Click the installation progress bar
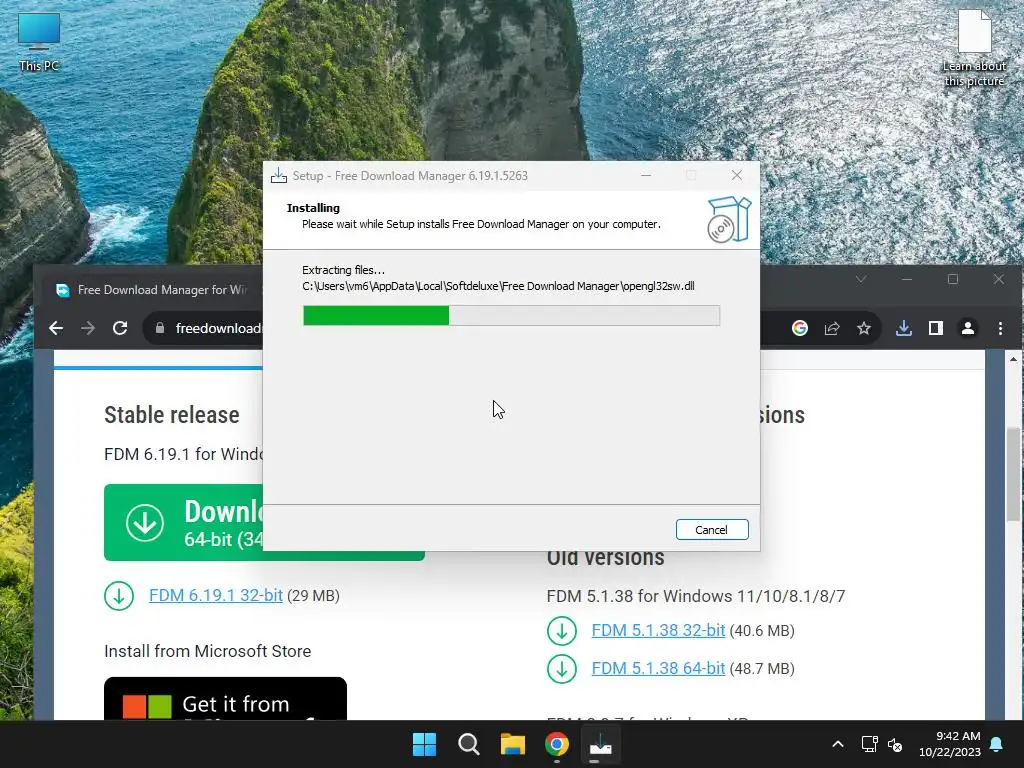The height and width of the screenshot is (768, 1024). tap(511, 315)
